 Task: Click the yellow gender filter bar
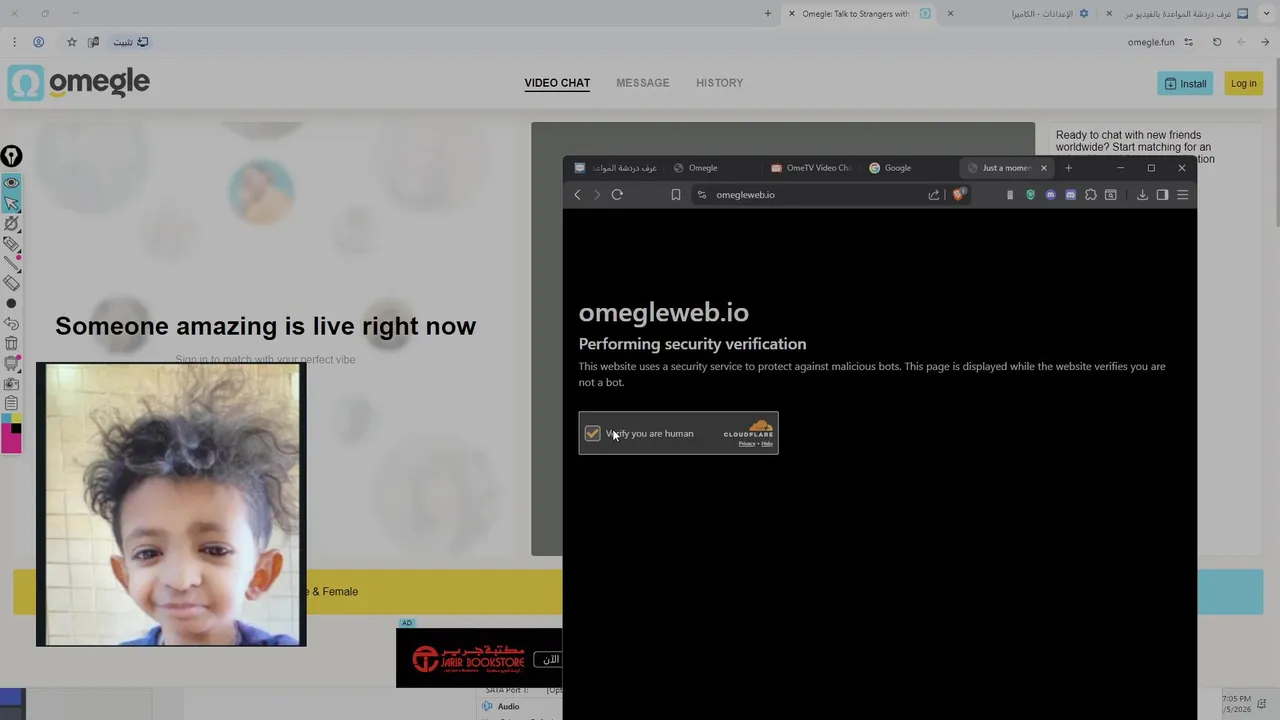coord(288,592)
